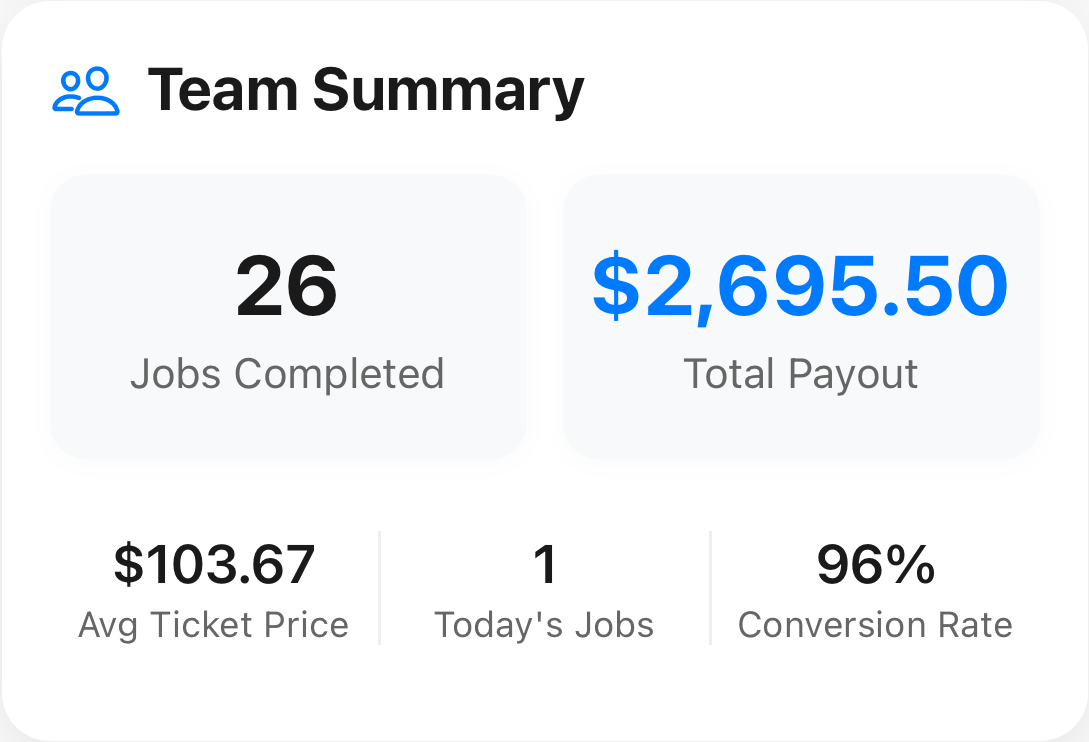Click the Conversion Rate label
Screen dimensions: 1089x742
tap(875, 624)
